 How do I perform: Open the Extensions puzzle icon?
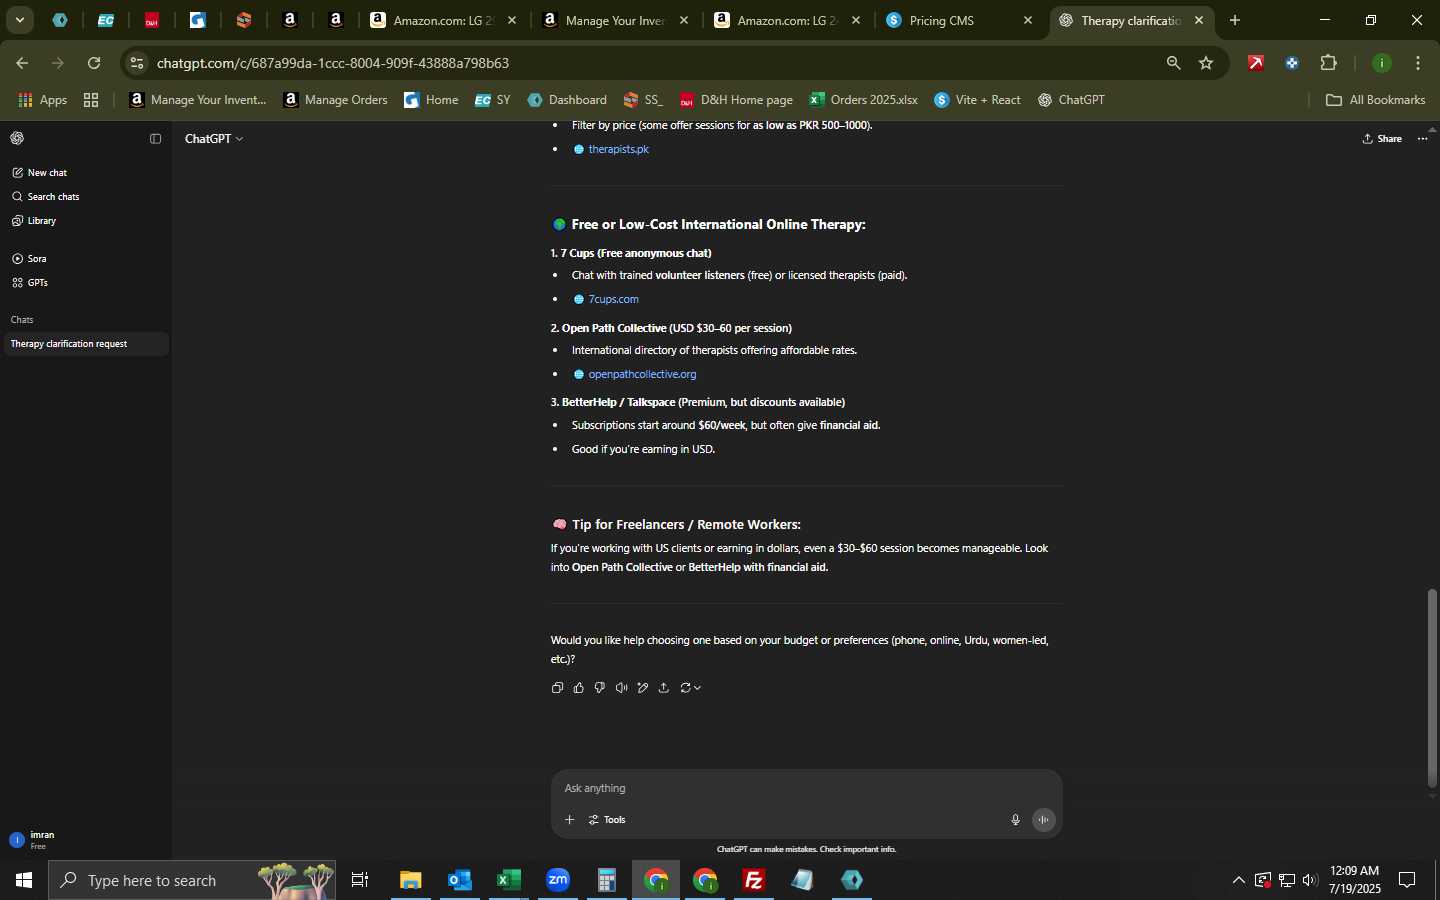(x=1329, y=63)
